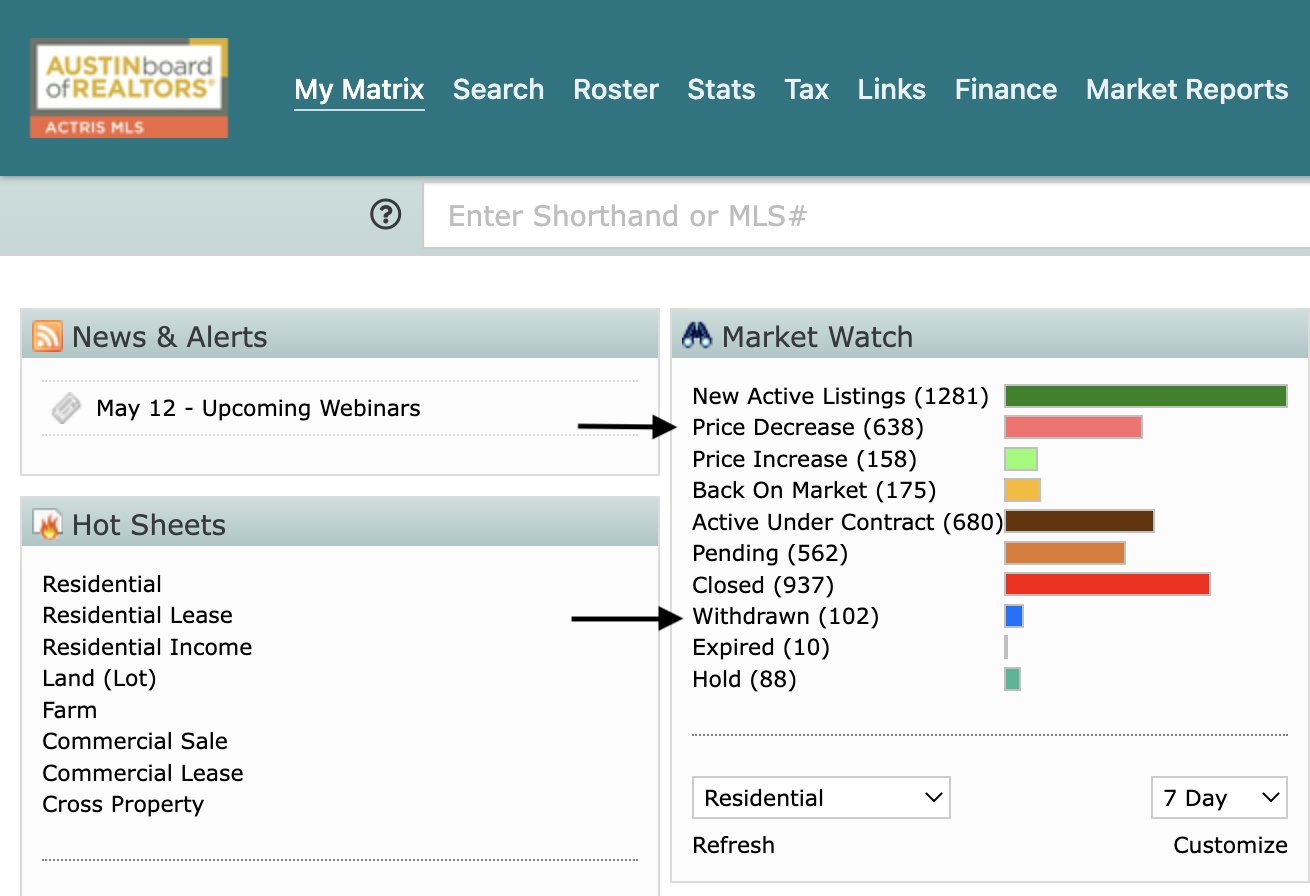Viewport: 1310px width, 896px height.
Task: Click the Market Watch binoculars icon
Action: pos(697,336)
